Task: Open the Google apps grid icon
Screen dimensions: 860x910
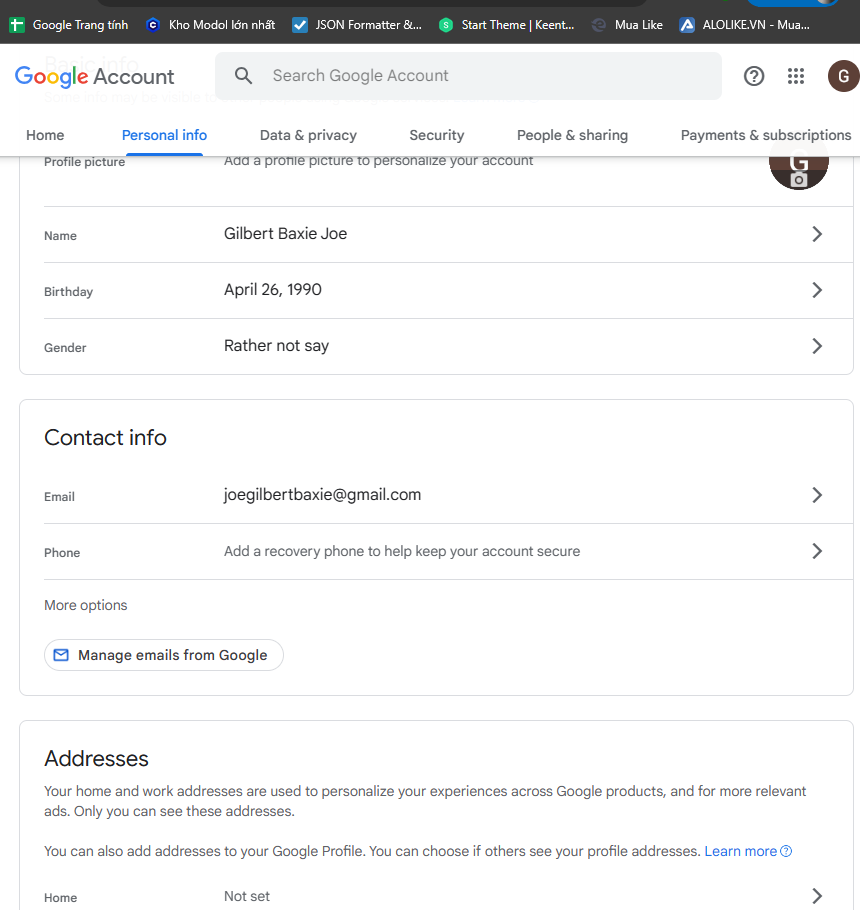Action: coord(796,76)
